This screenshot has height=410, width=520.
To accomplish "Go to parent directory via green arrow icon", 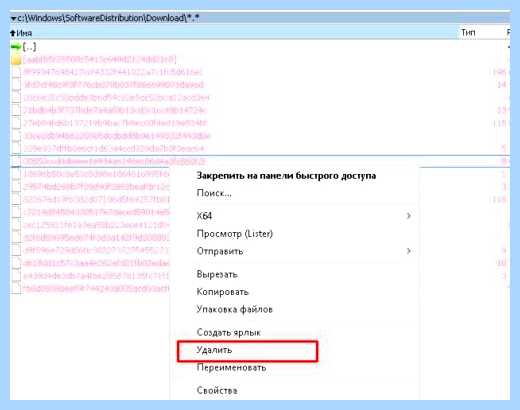I will [x=16, y=47].
